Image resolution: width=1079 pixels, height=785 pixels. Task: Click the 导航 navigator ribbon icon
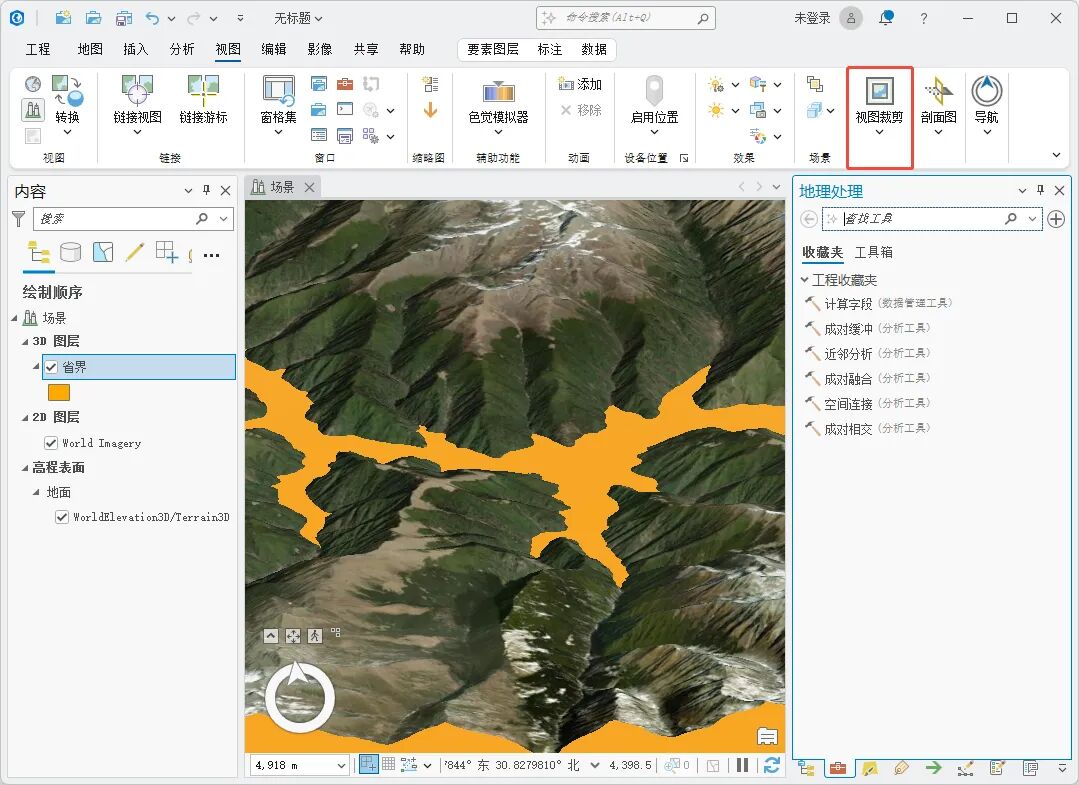tap(986, 103)
